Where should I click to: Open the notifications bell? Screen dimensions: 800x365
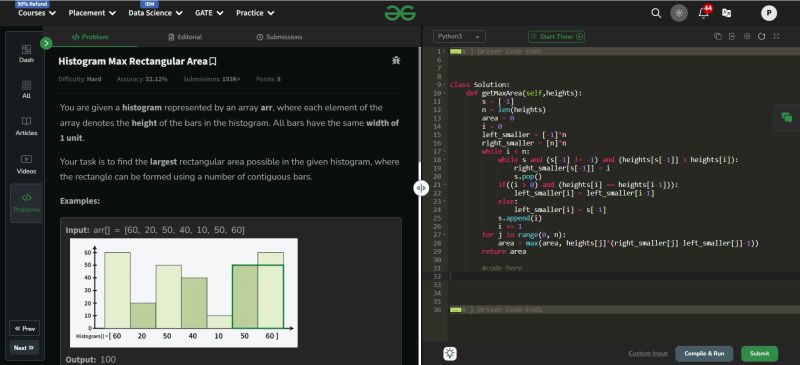pos(704,13)
